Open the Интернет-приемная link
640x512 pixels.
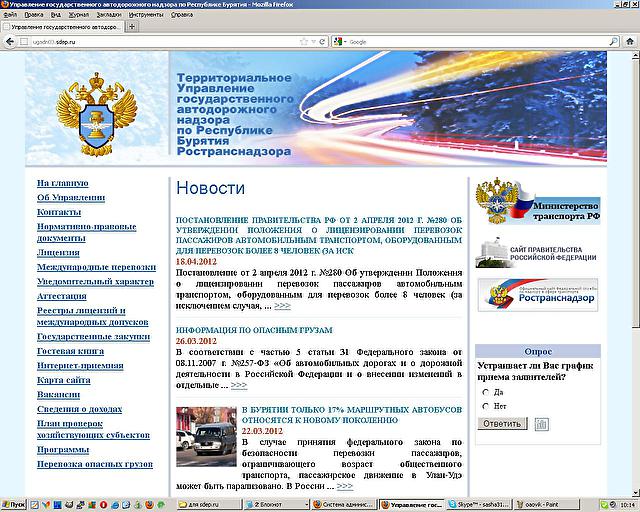[x=80, y=366]
